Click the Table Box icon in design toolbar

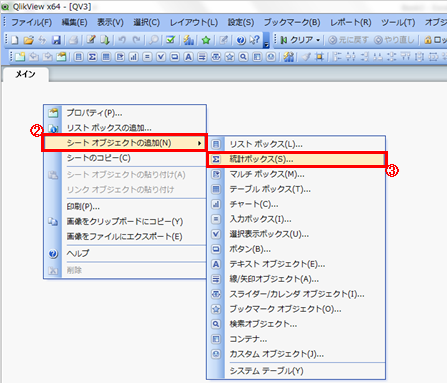[x=106, y=57]
